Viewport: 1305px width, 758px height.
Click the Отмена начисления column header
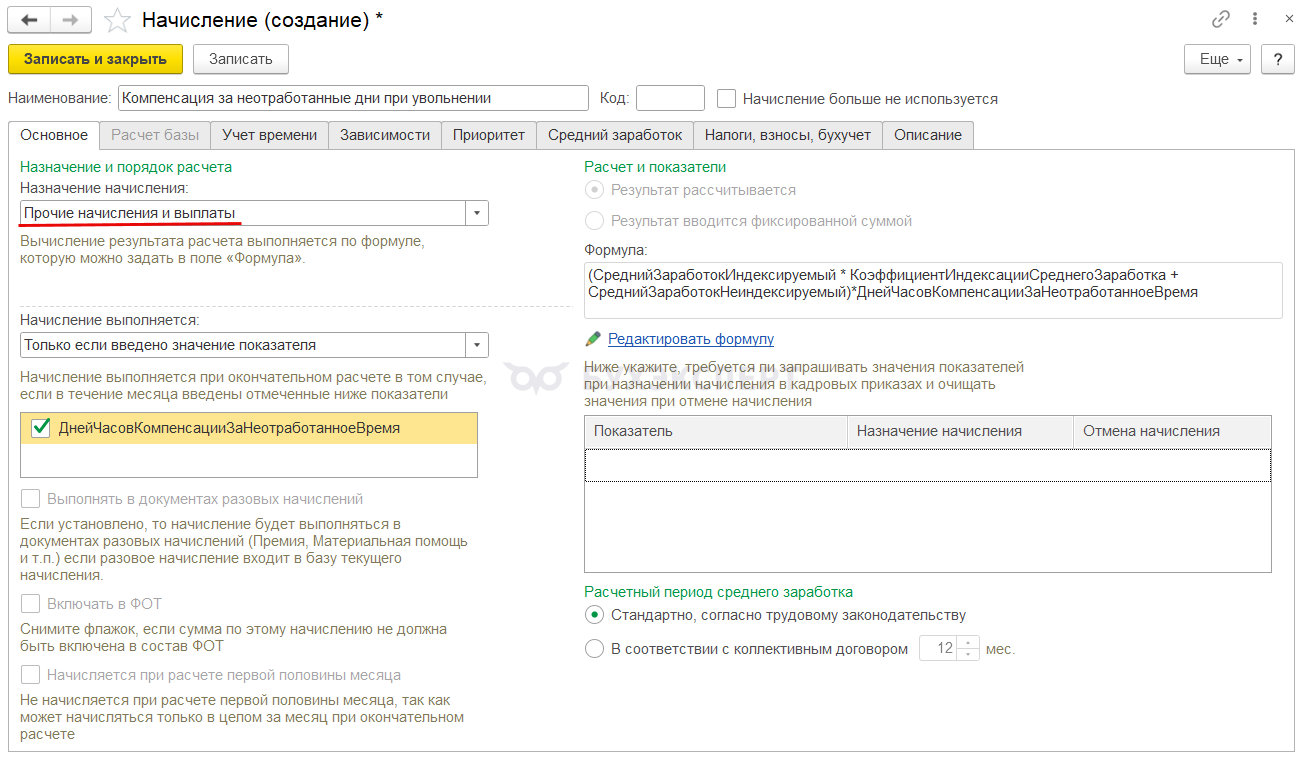point(1171,431)
